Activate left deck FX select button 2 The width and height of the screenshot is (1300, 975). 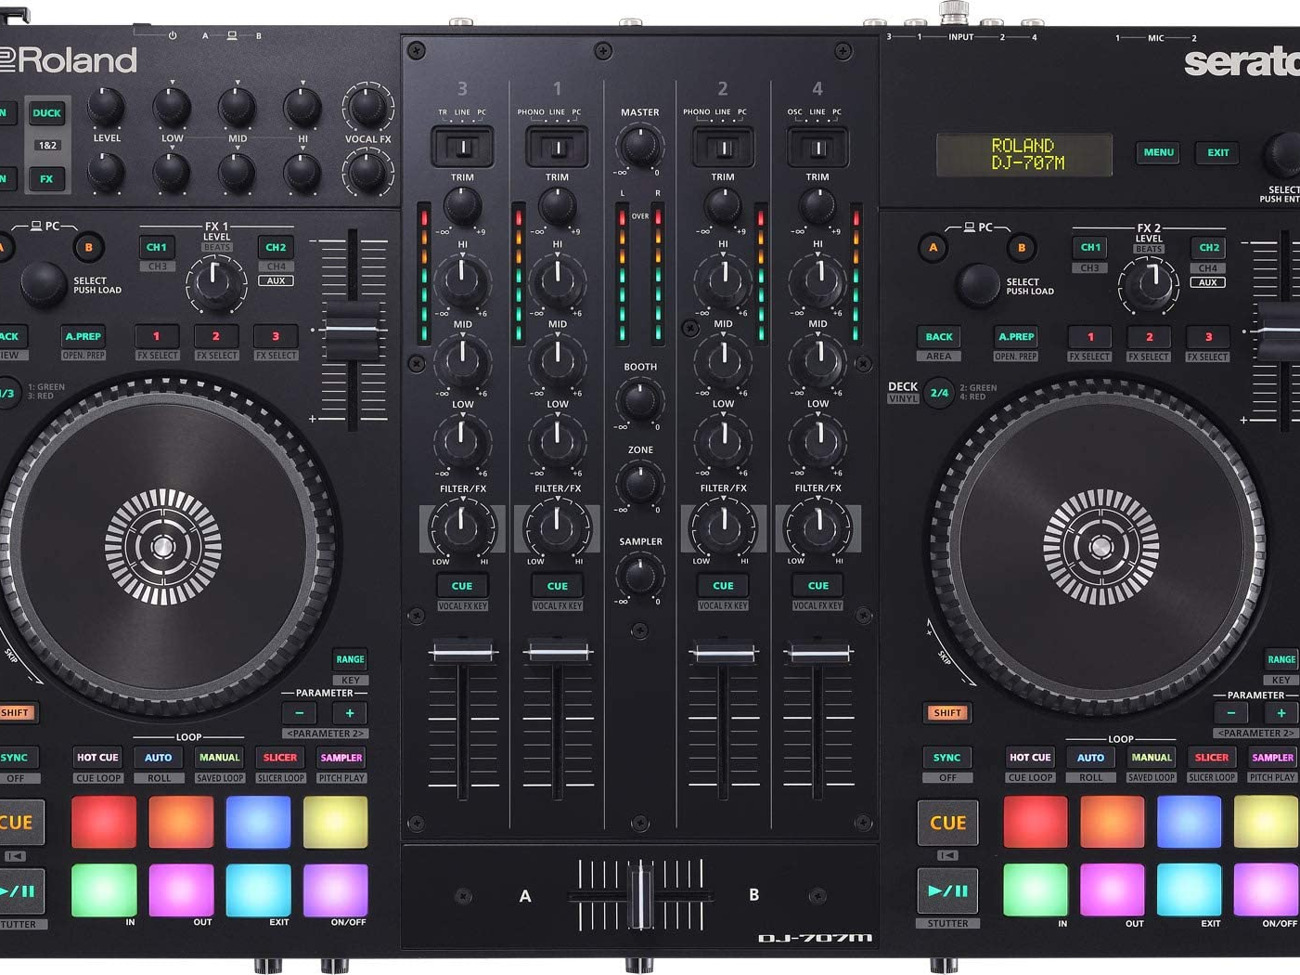[x=216, y=337]
